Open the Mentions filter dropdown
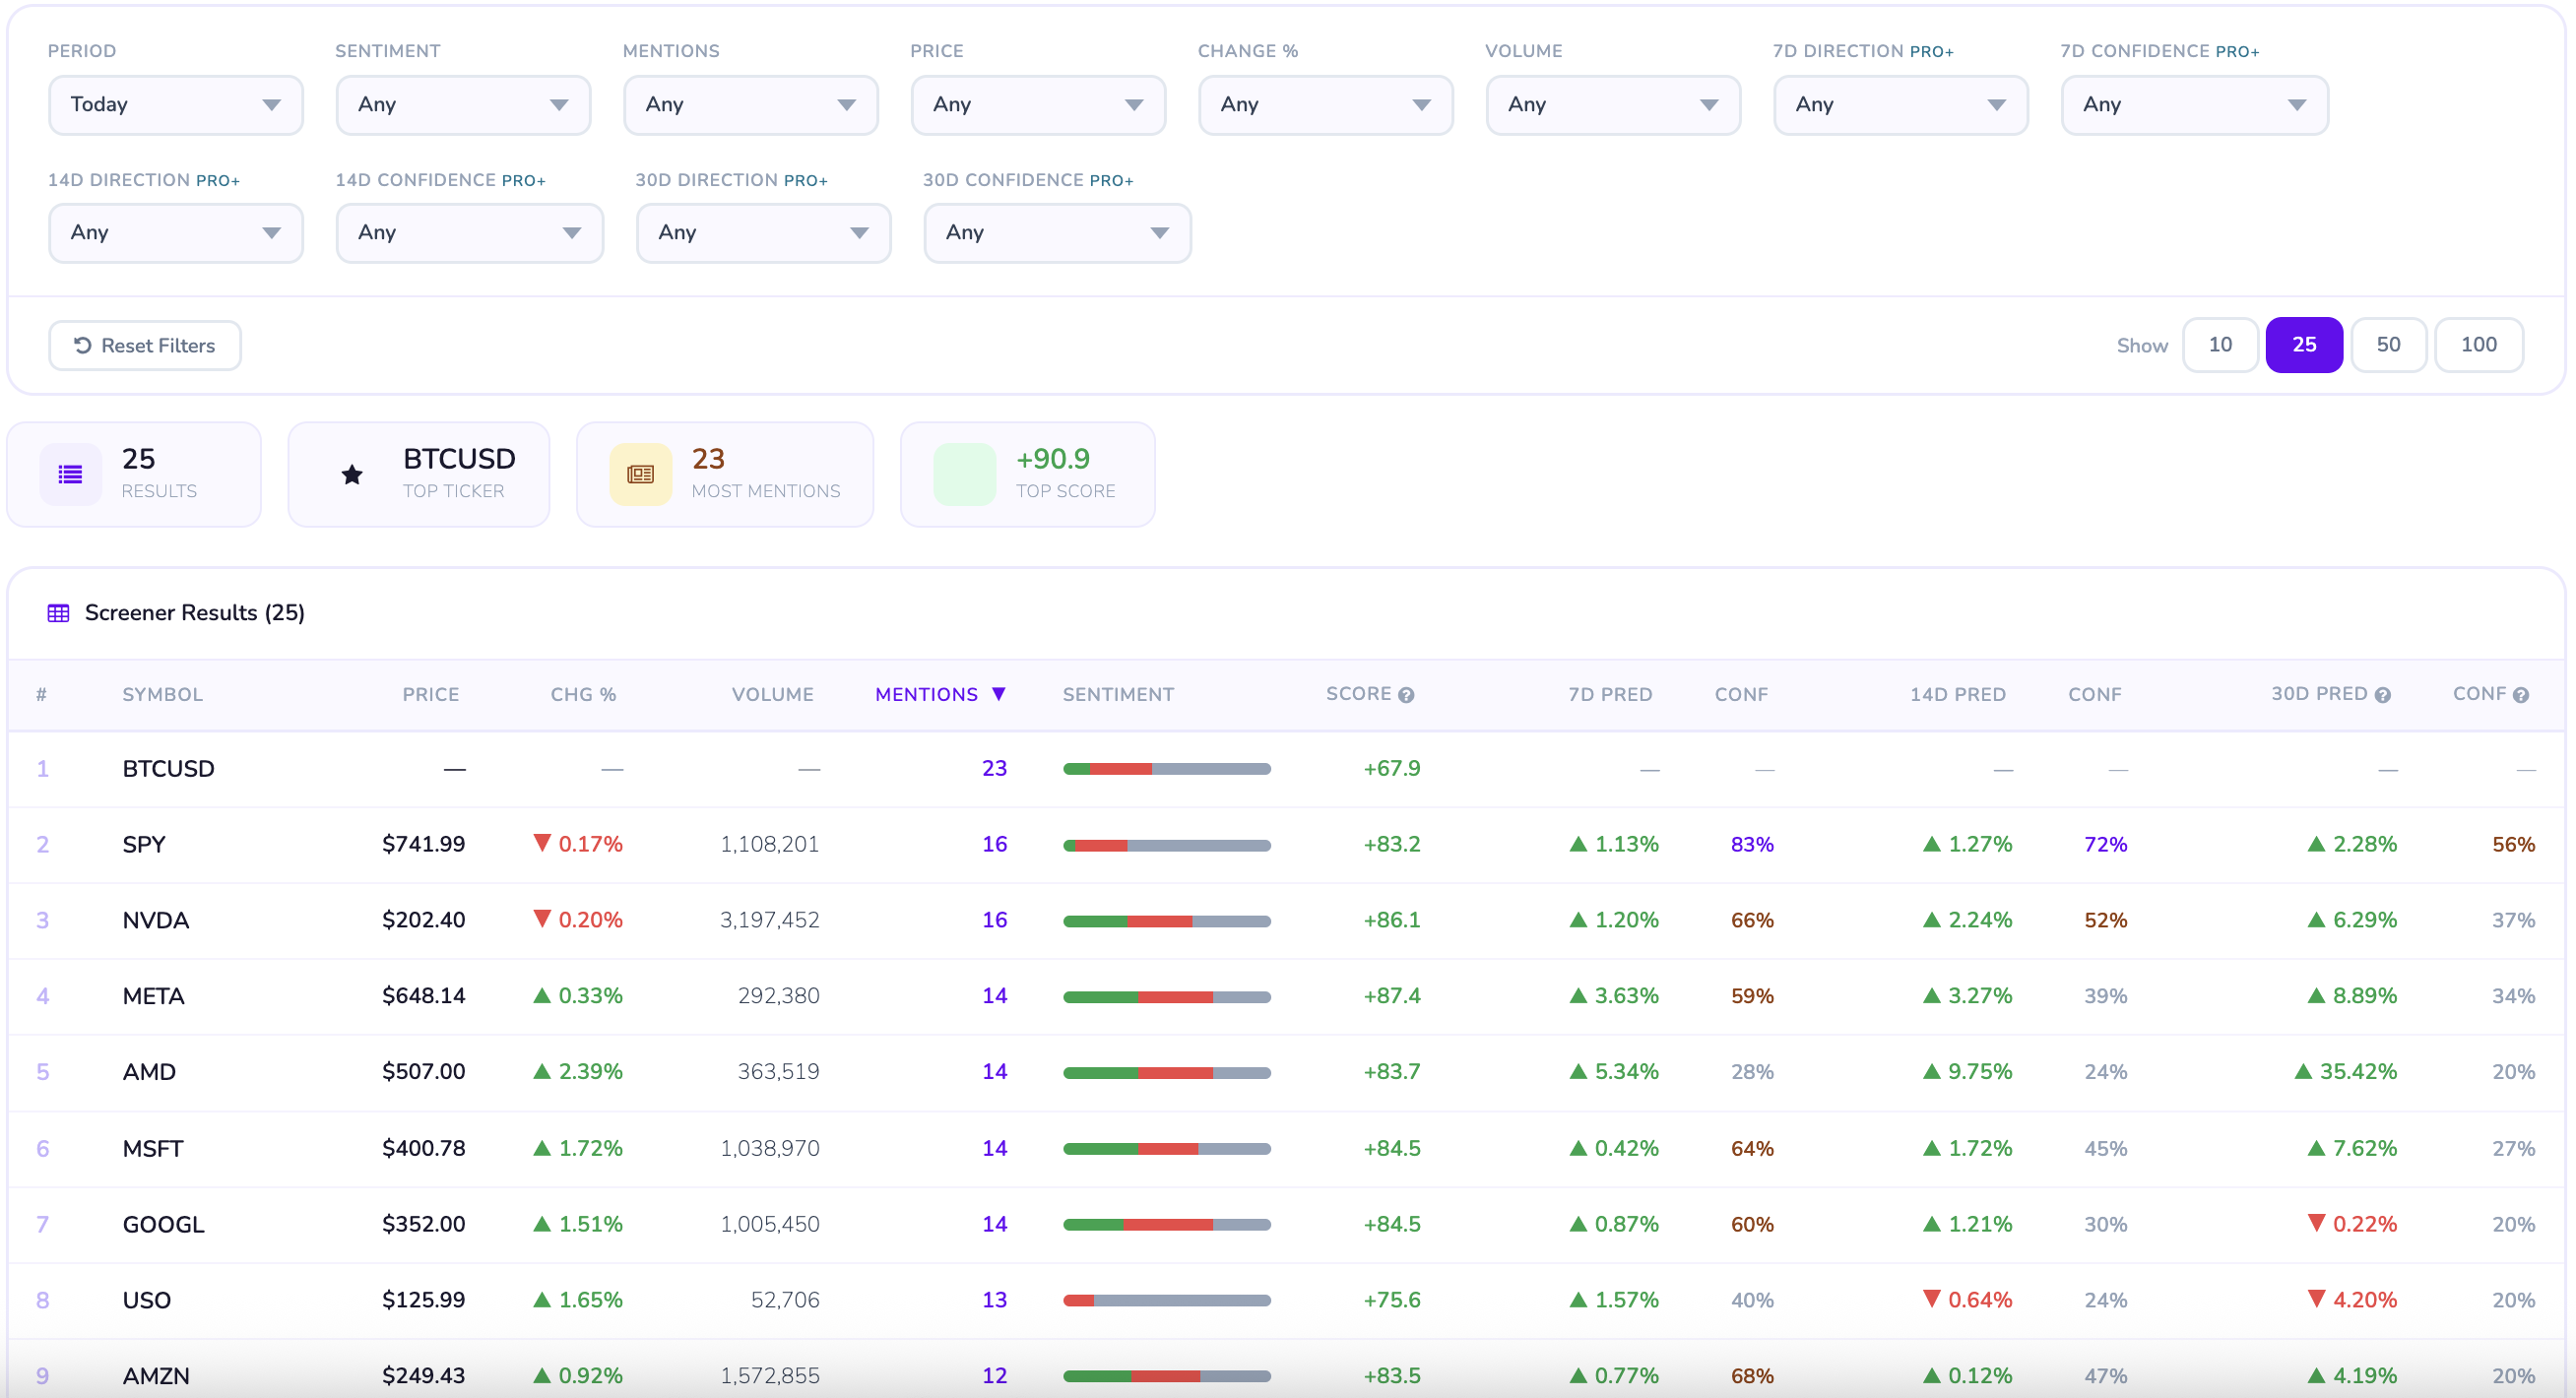Screen dimensions: 2576x1398 [751, 105]
